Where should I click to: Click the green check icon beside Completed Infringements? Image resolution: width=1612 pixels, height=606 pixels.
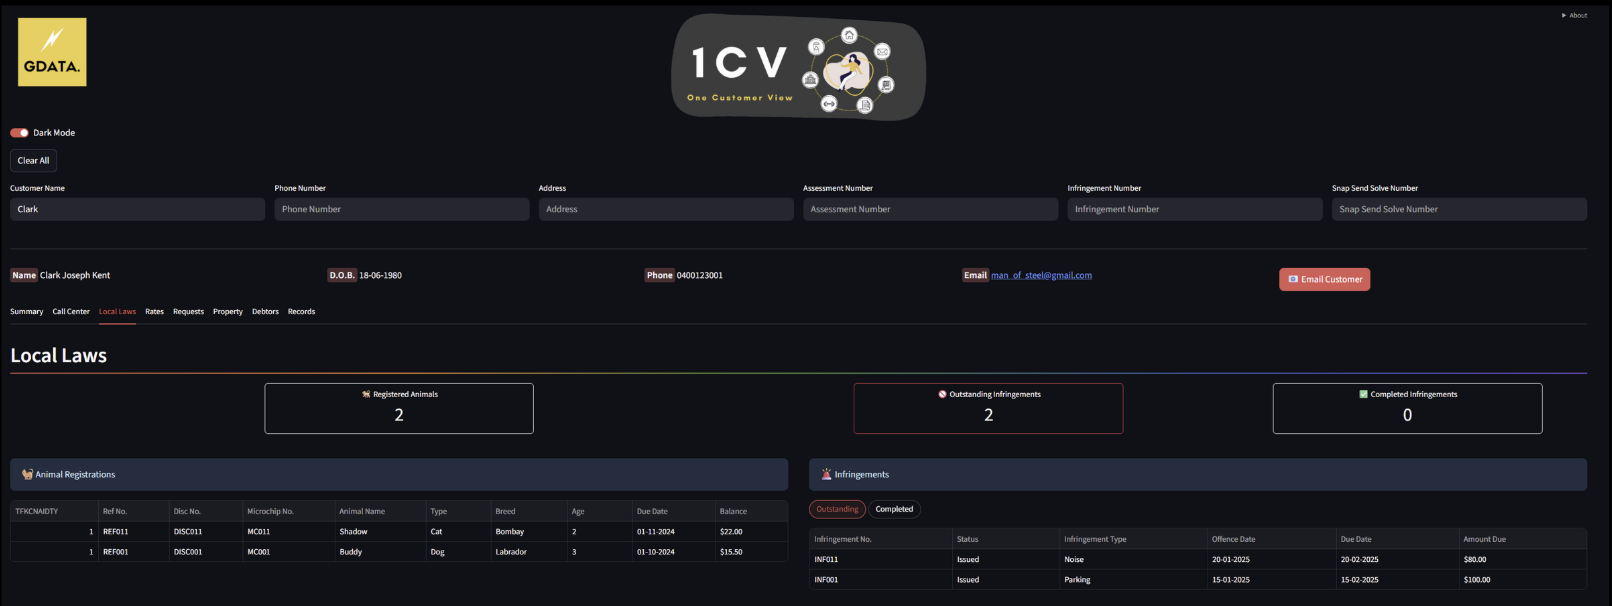click(x=1363, y=394)
